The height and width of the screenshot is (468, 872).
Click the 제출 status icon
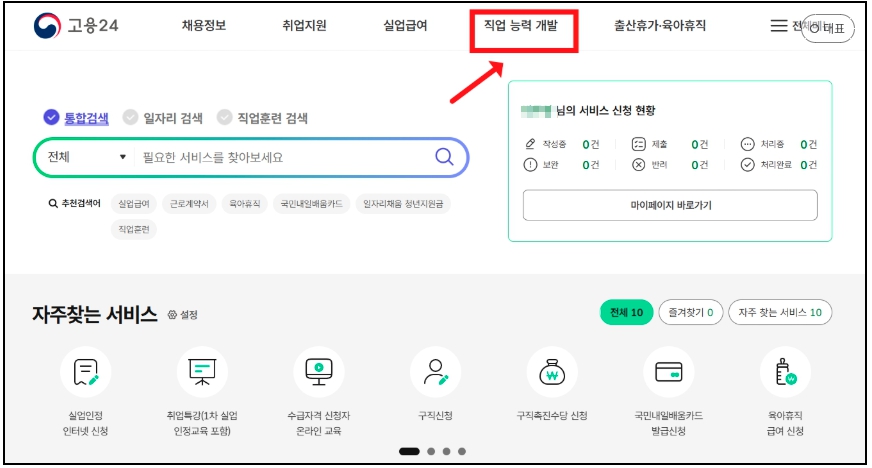[638, 145]
